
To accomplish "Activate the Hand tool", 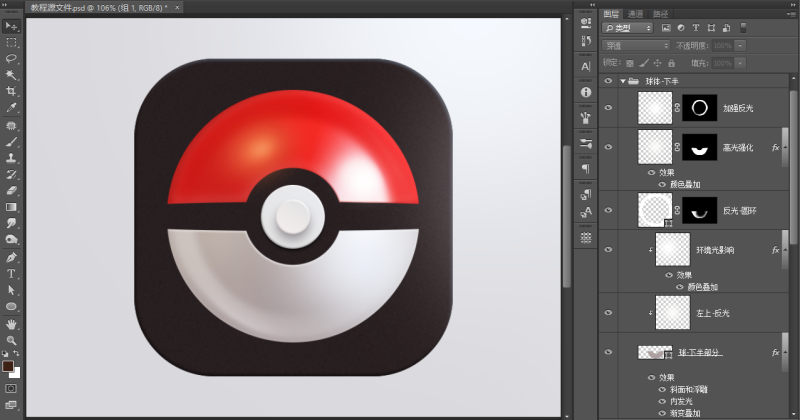I will [x=11, y=324].
